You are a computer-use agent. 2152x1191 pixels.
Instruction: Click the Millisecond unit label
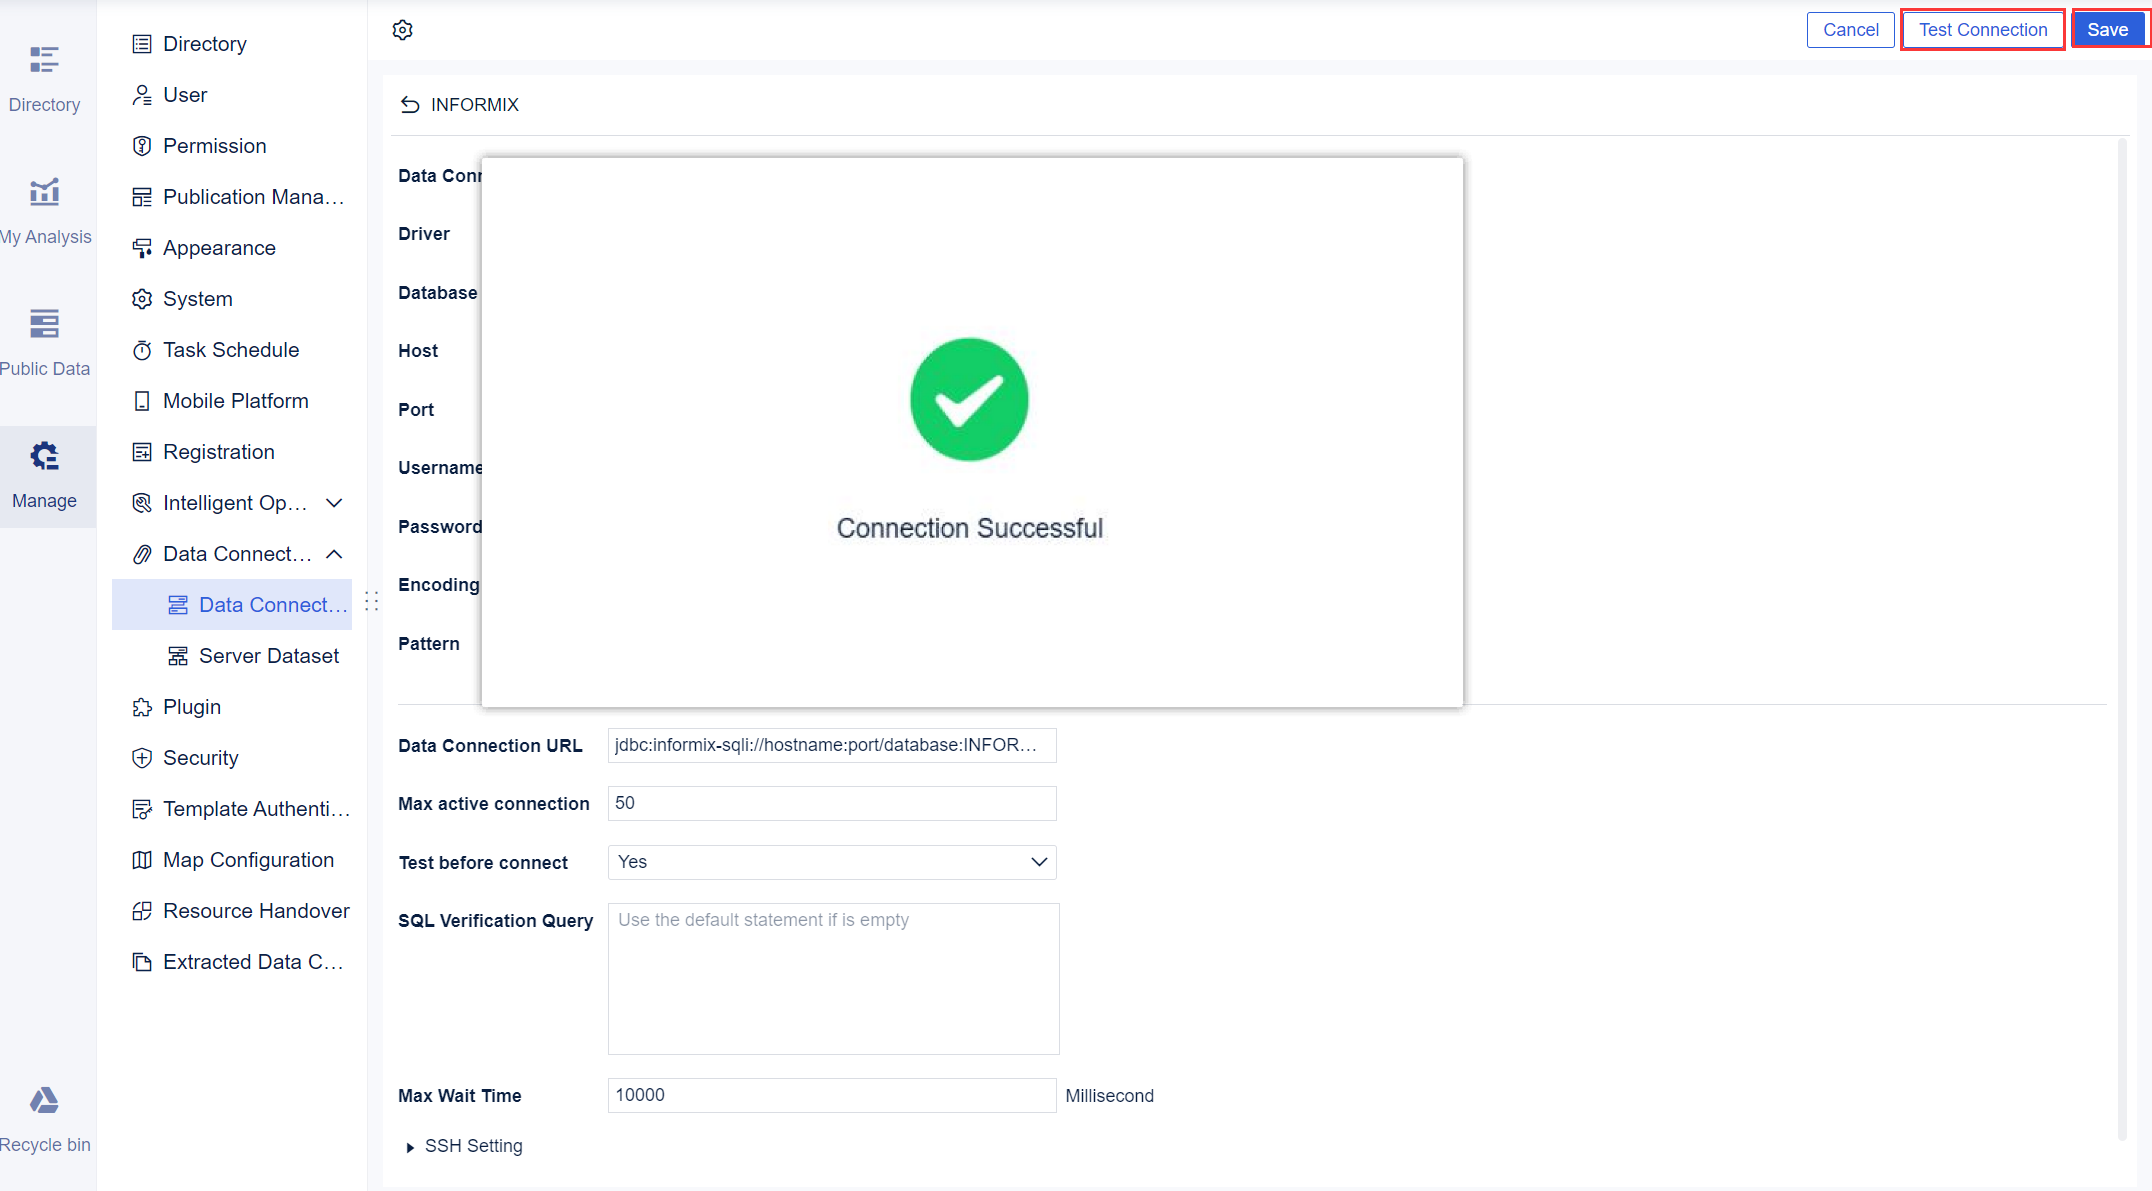tap(1109, 1096)
